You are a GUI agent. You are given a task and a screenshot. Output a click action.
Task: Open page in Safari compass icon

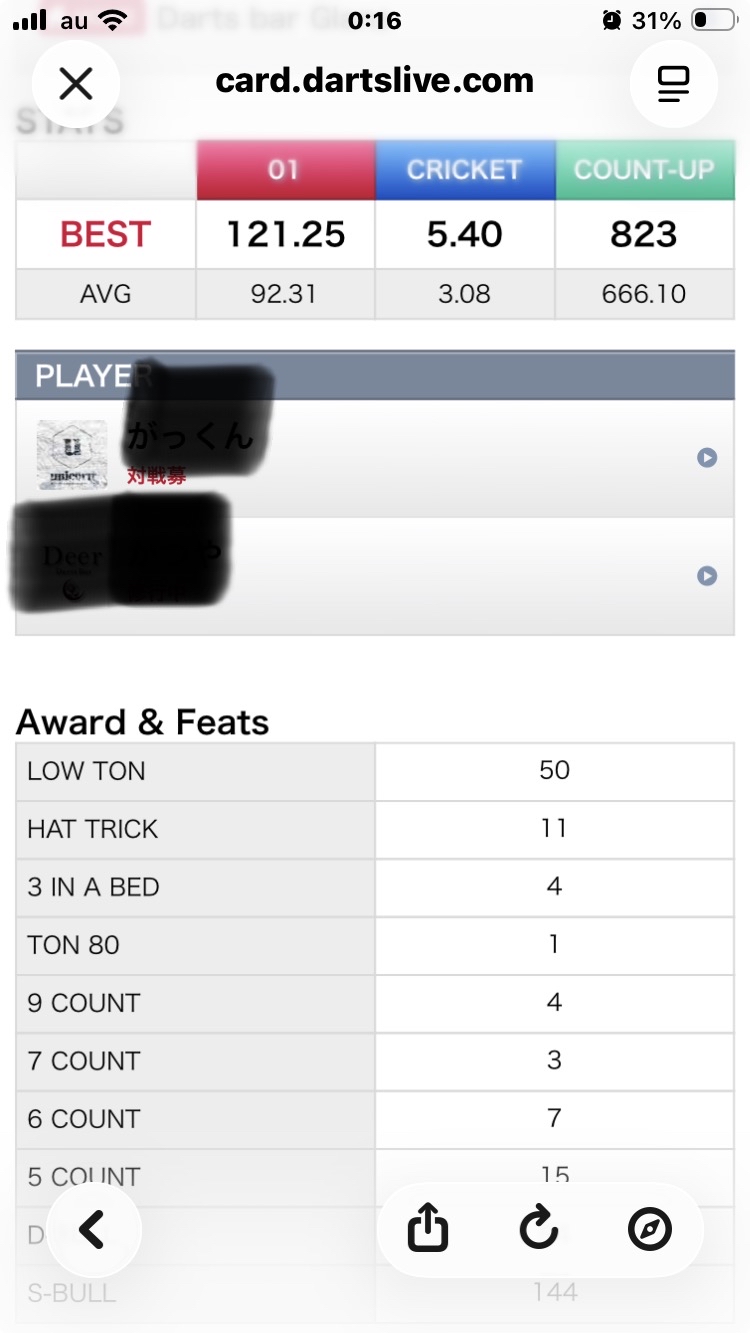tap(649, 1230)
